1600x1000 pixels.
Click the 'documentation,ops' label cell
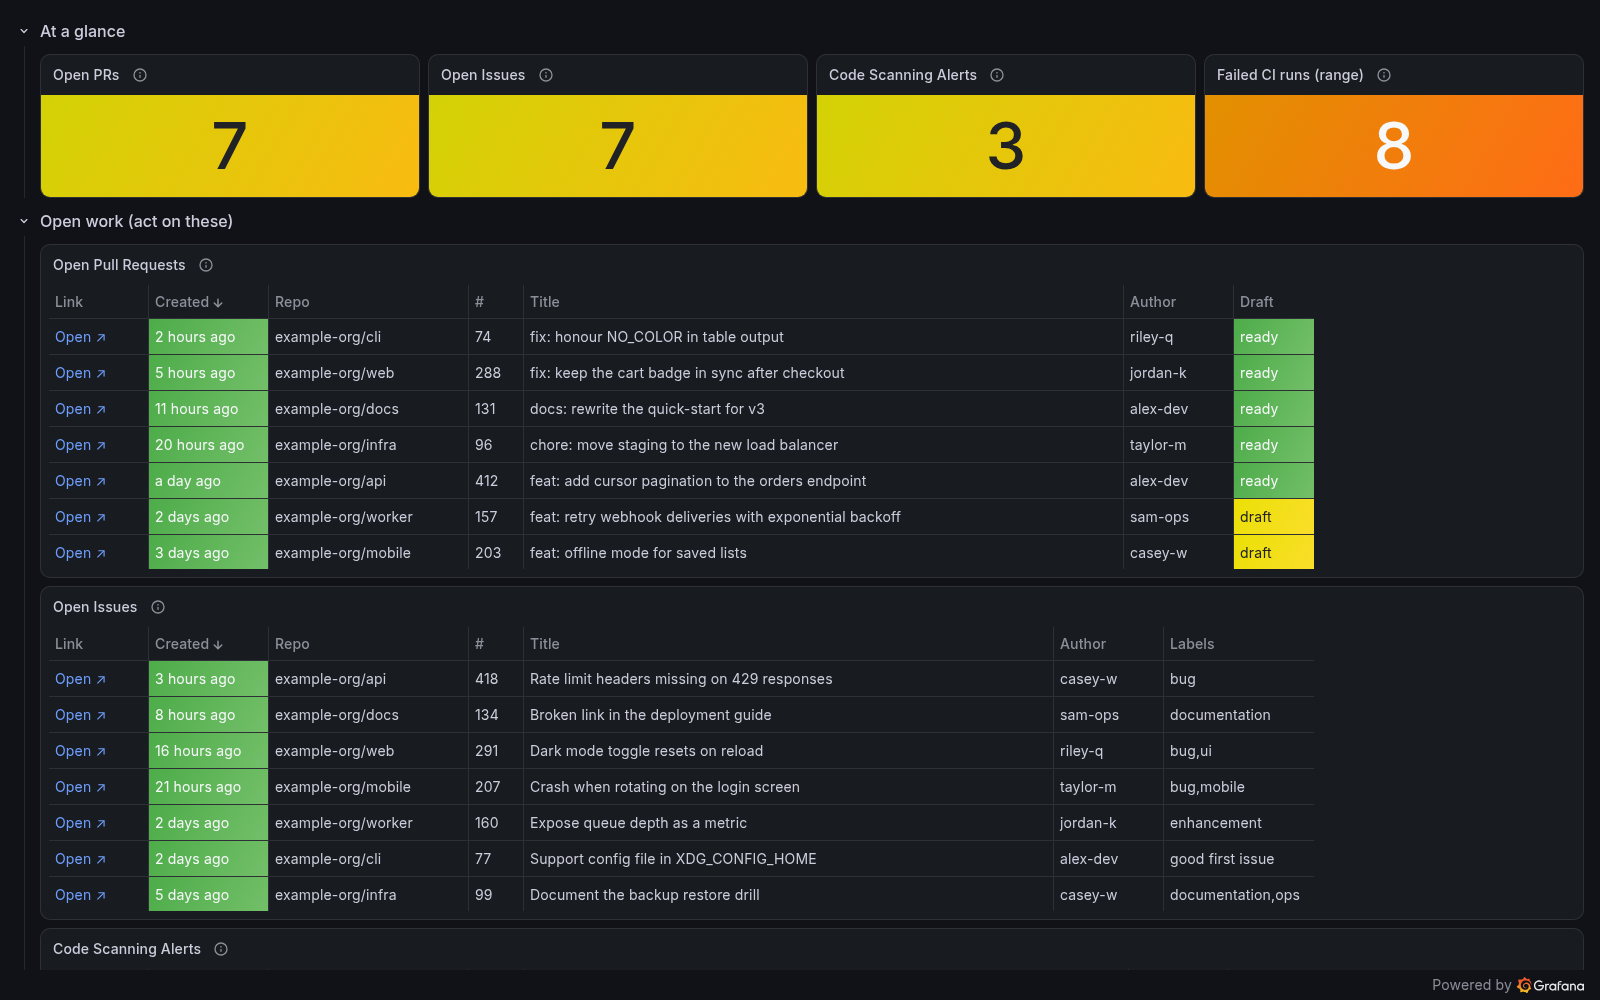point(1239,895)
